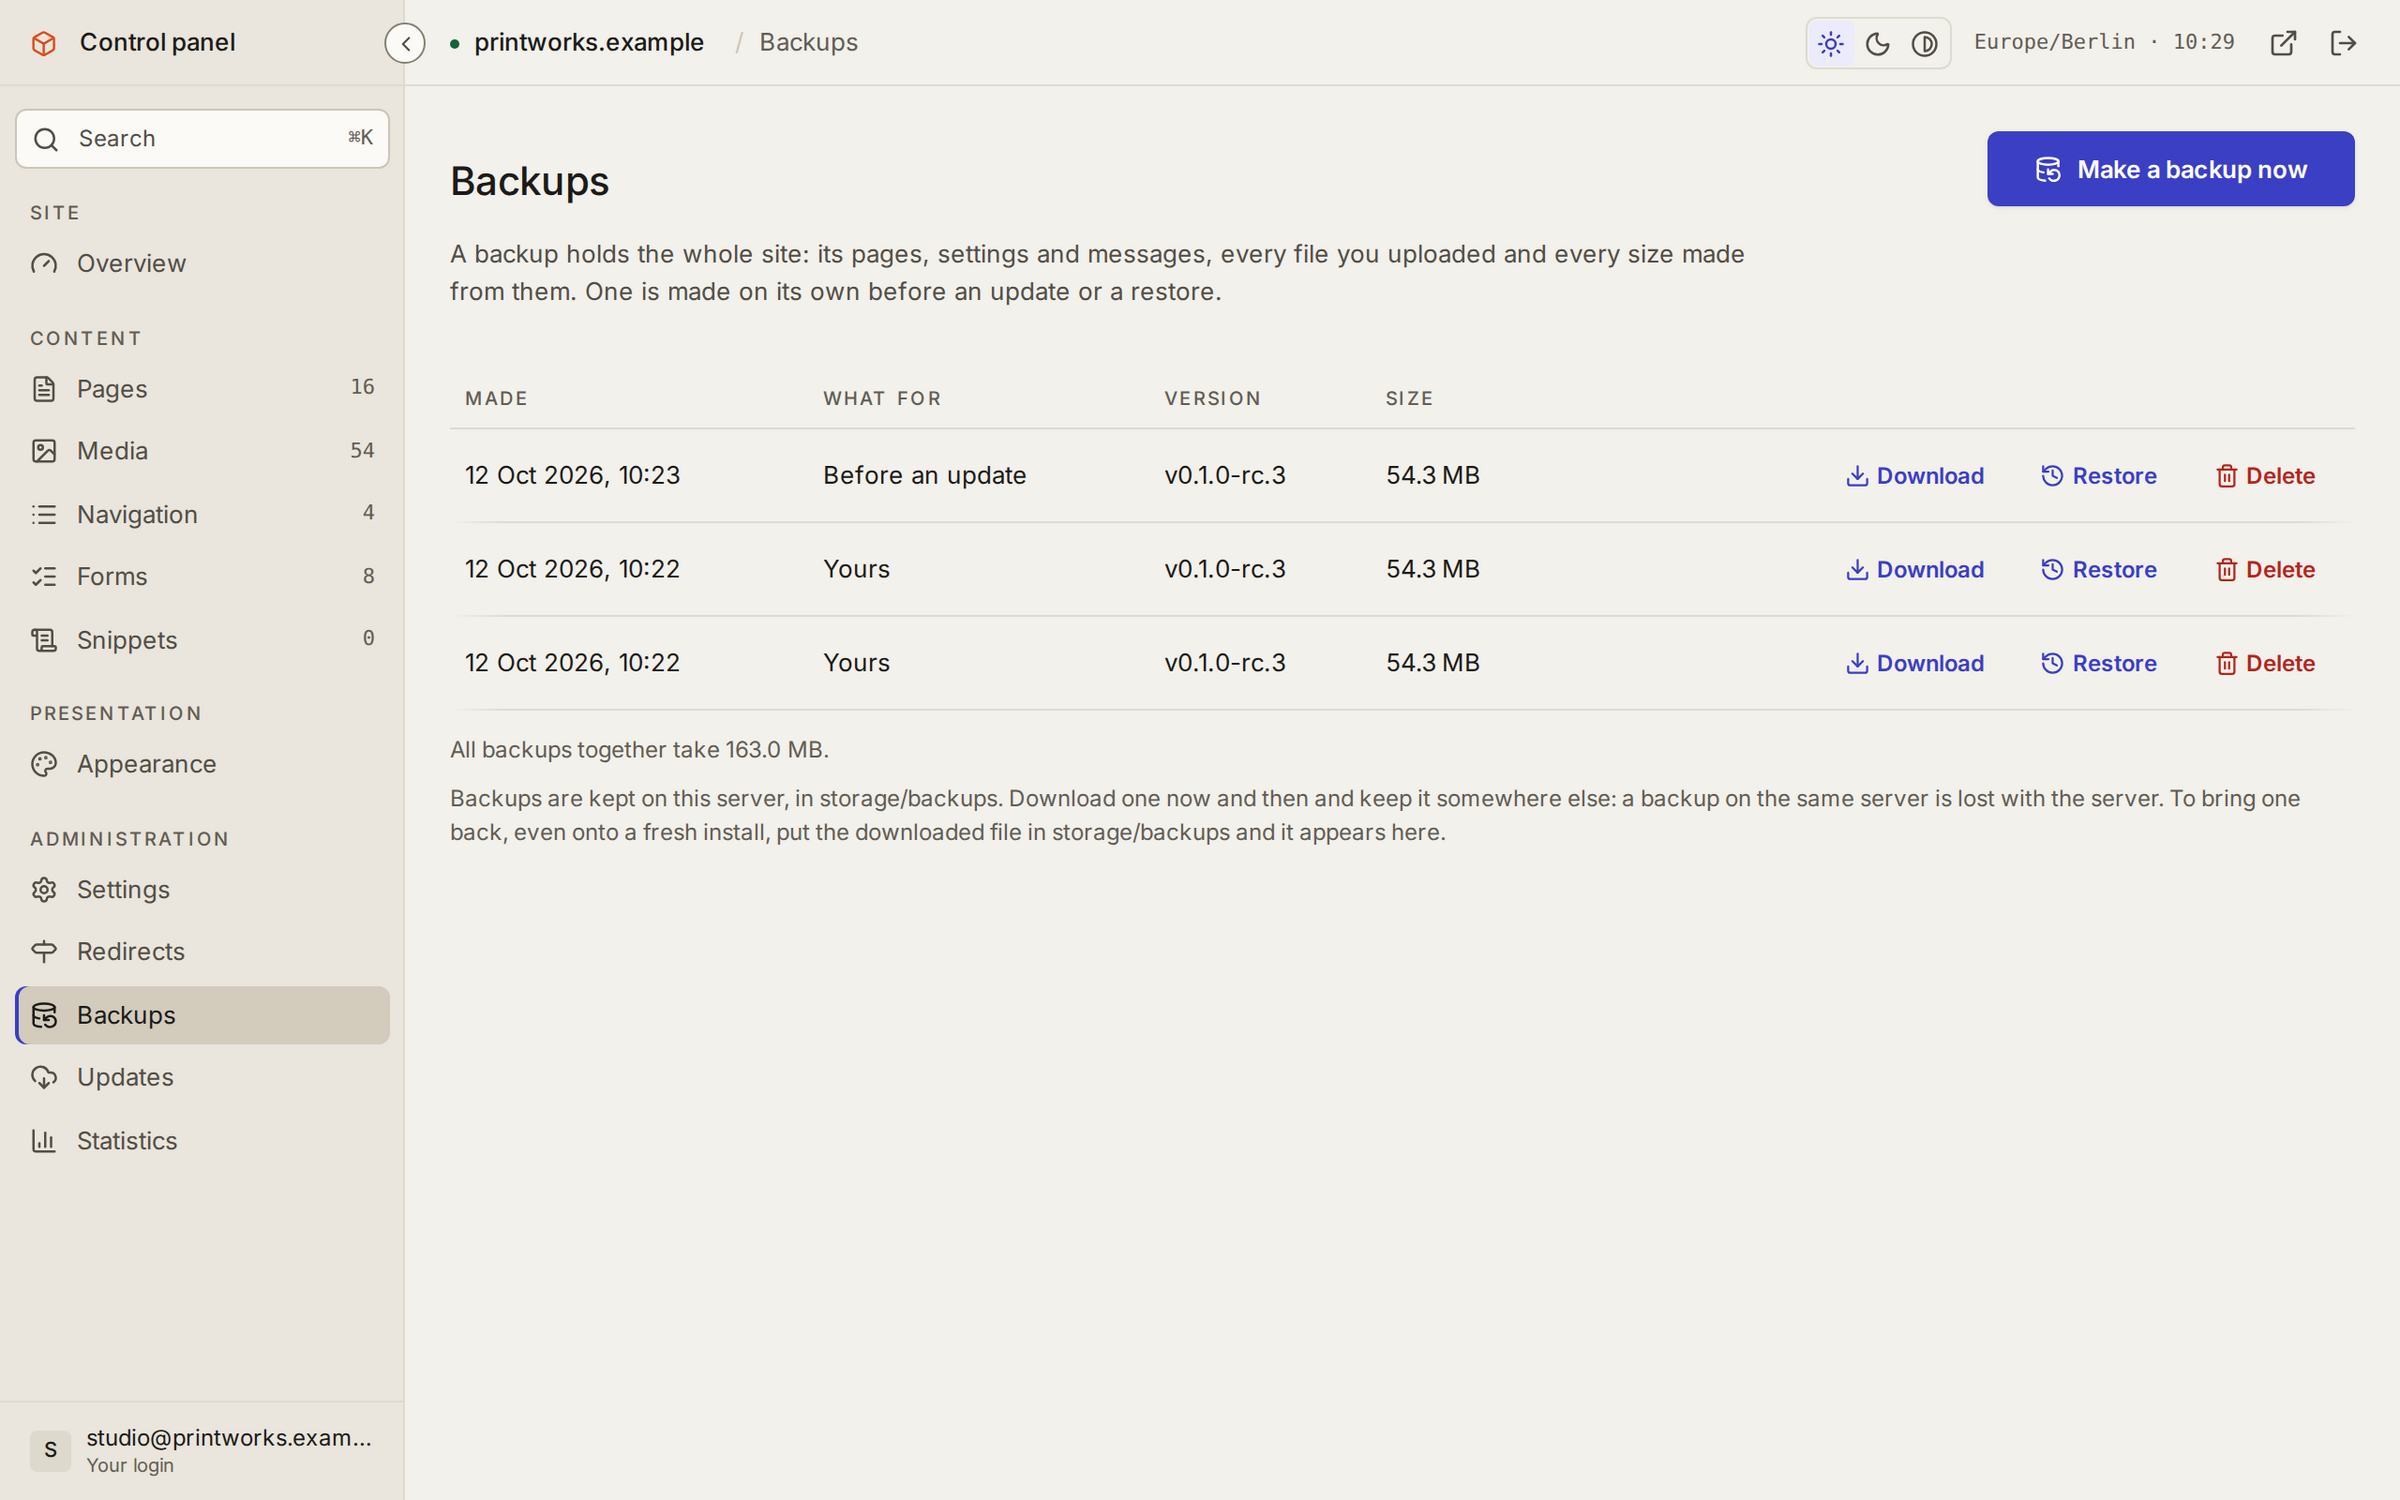The image size is (2400, 1500).
Task: Click the Before an update cell
Action: 924,475
